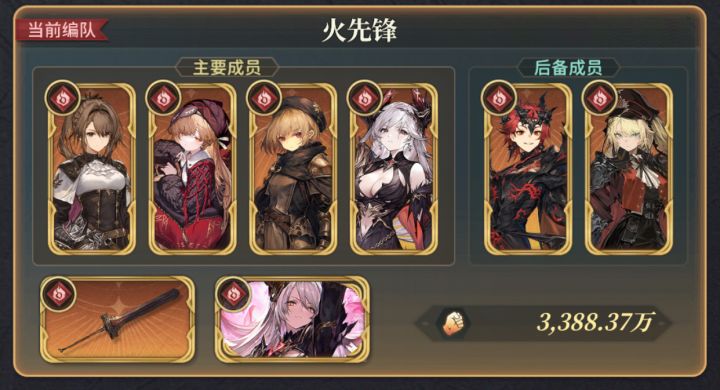Viewport: 720px width, 390px height.
Task: Open the silver-haired summon portrait slot
Action: pos(292,319)
